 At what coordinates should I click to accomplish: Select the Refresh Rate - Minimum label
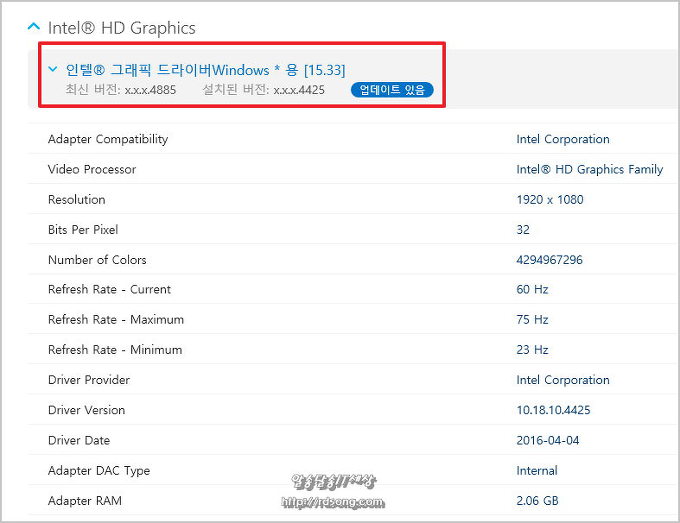(115, 350)
